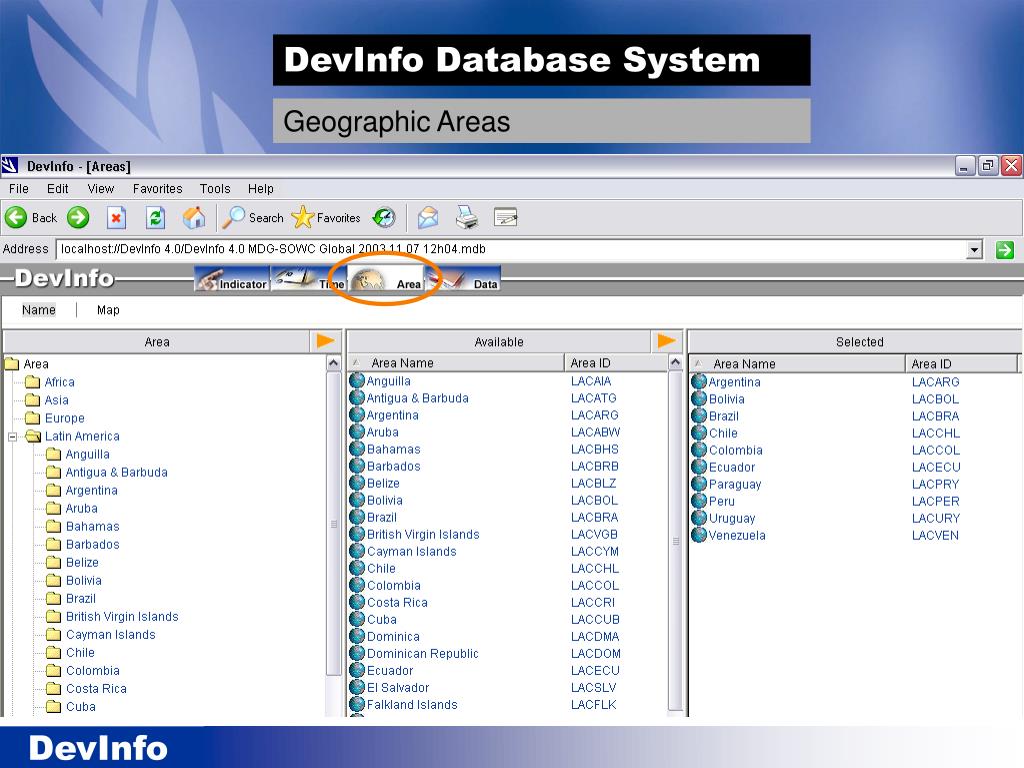Viewport: 1024px width, 768px height.
Task: Click the Refresh page icon
Action: 155,217
